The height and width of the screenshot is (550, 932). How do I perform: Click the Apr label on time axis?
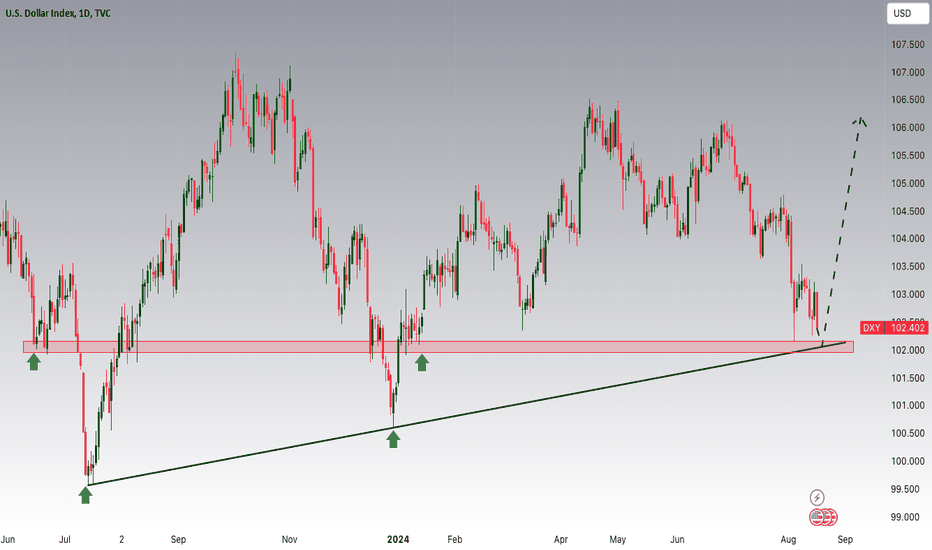pyautogui.click(x=561, y=539)
